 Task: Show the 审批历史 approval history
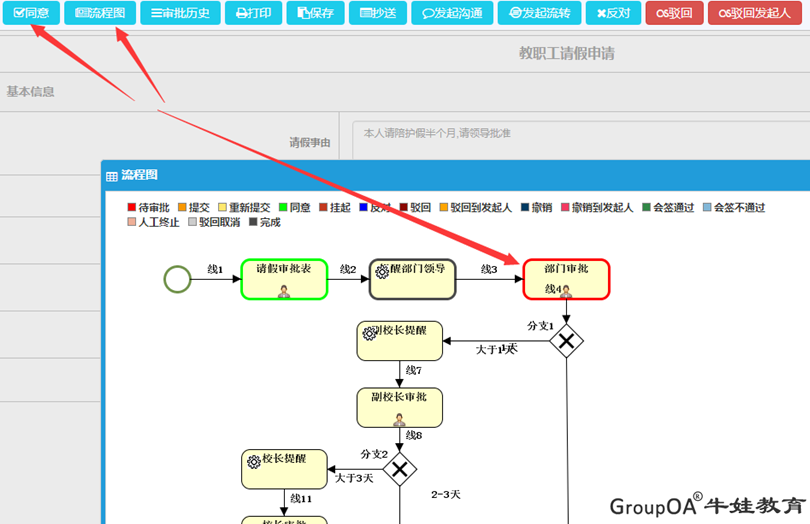coord(180,13)
